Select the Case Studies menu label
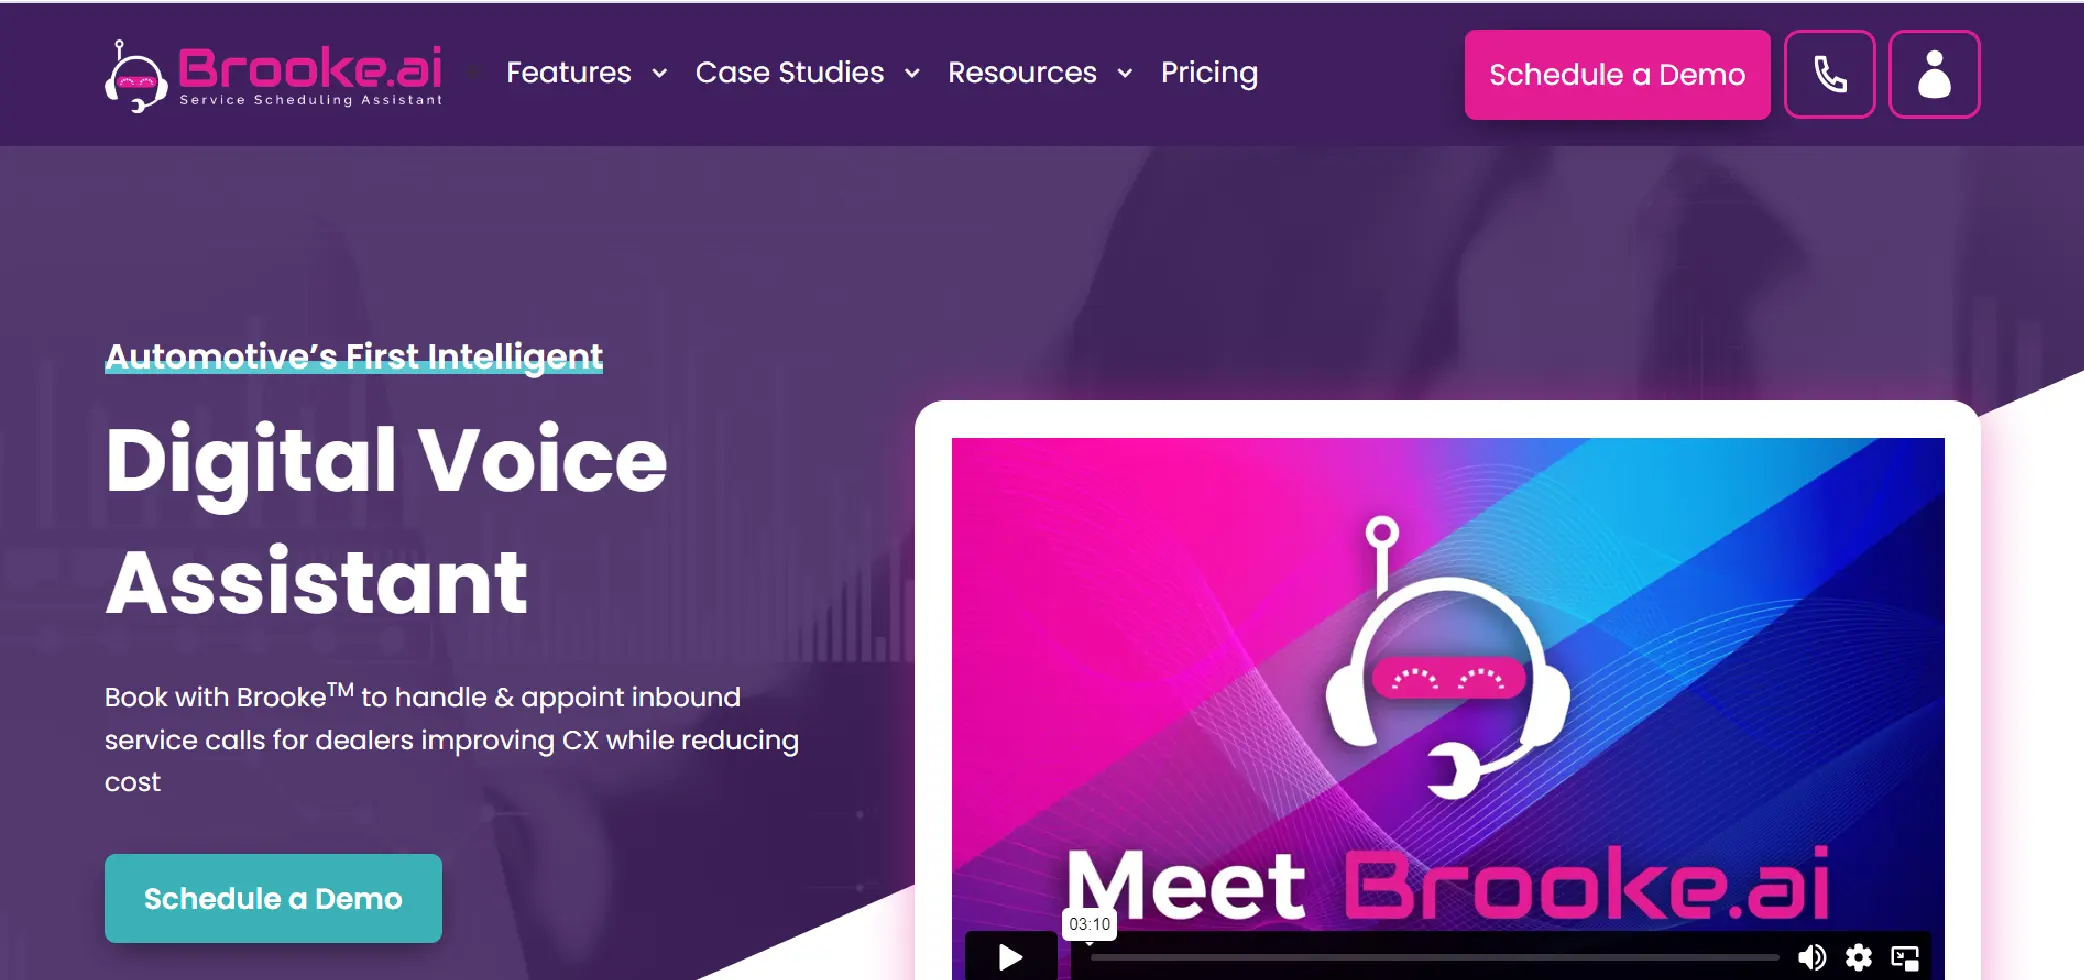The width and height of the screenshot is (2084, 980). point(790,73)
